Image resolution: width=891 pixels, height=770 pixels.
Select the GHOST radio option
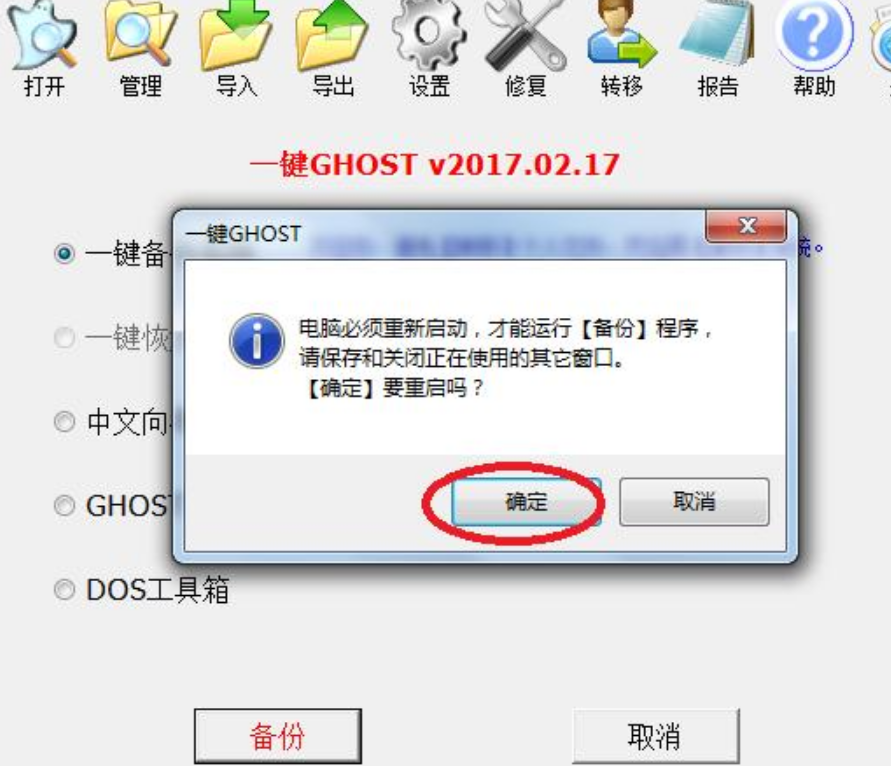[64, 505]
